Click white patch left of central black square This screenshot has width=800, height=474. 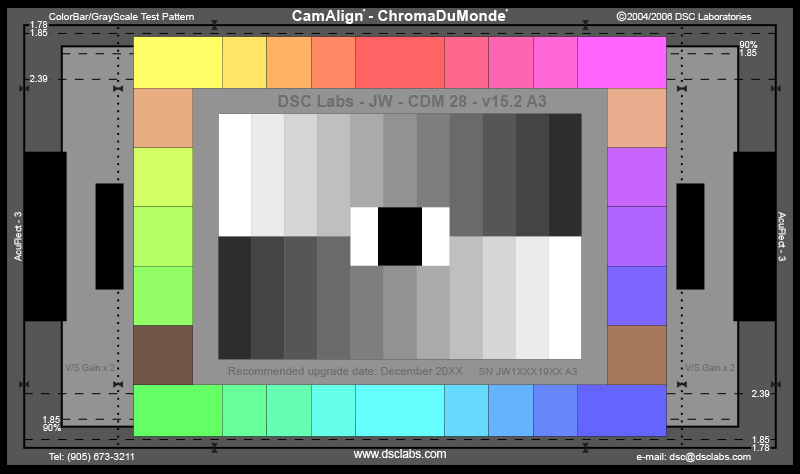click(364, 236)
